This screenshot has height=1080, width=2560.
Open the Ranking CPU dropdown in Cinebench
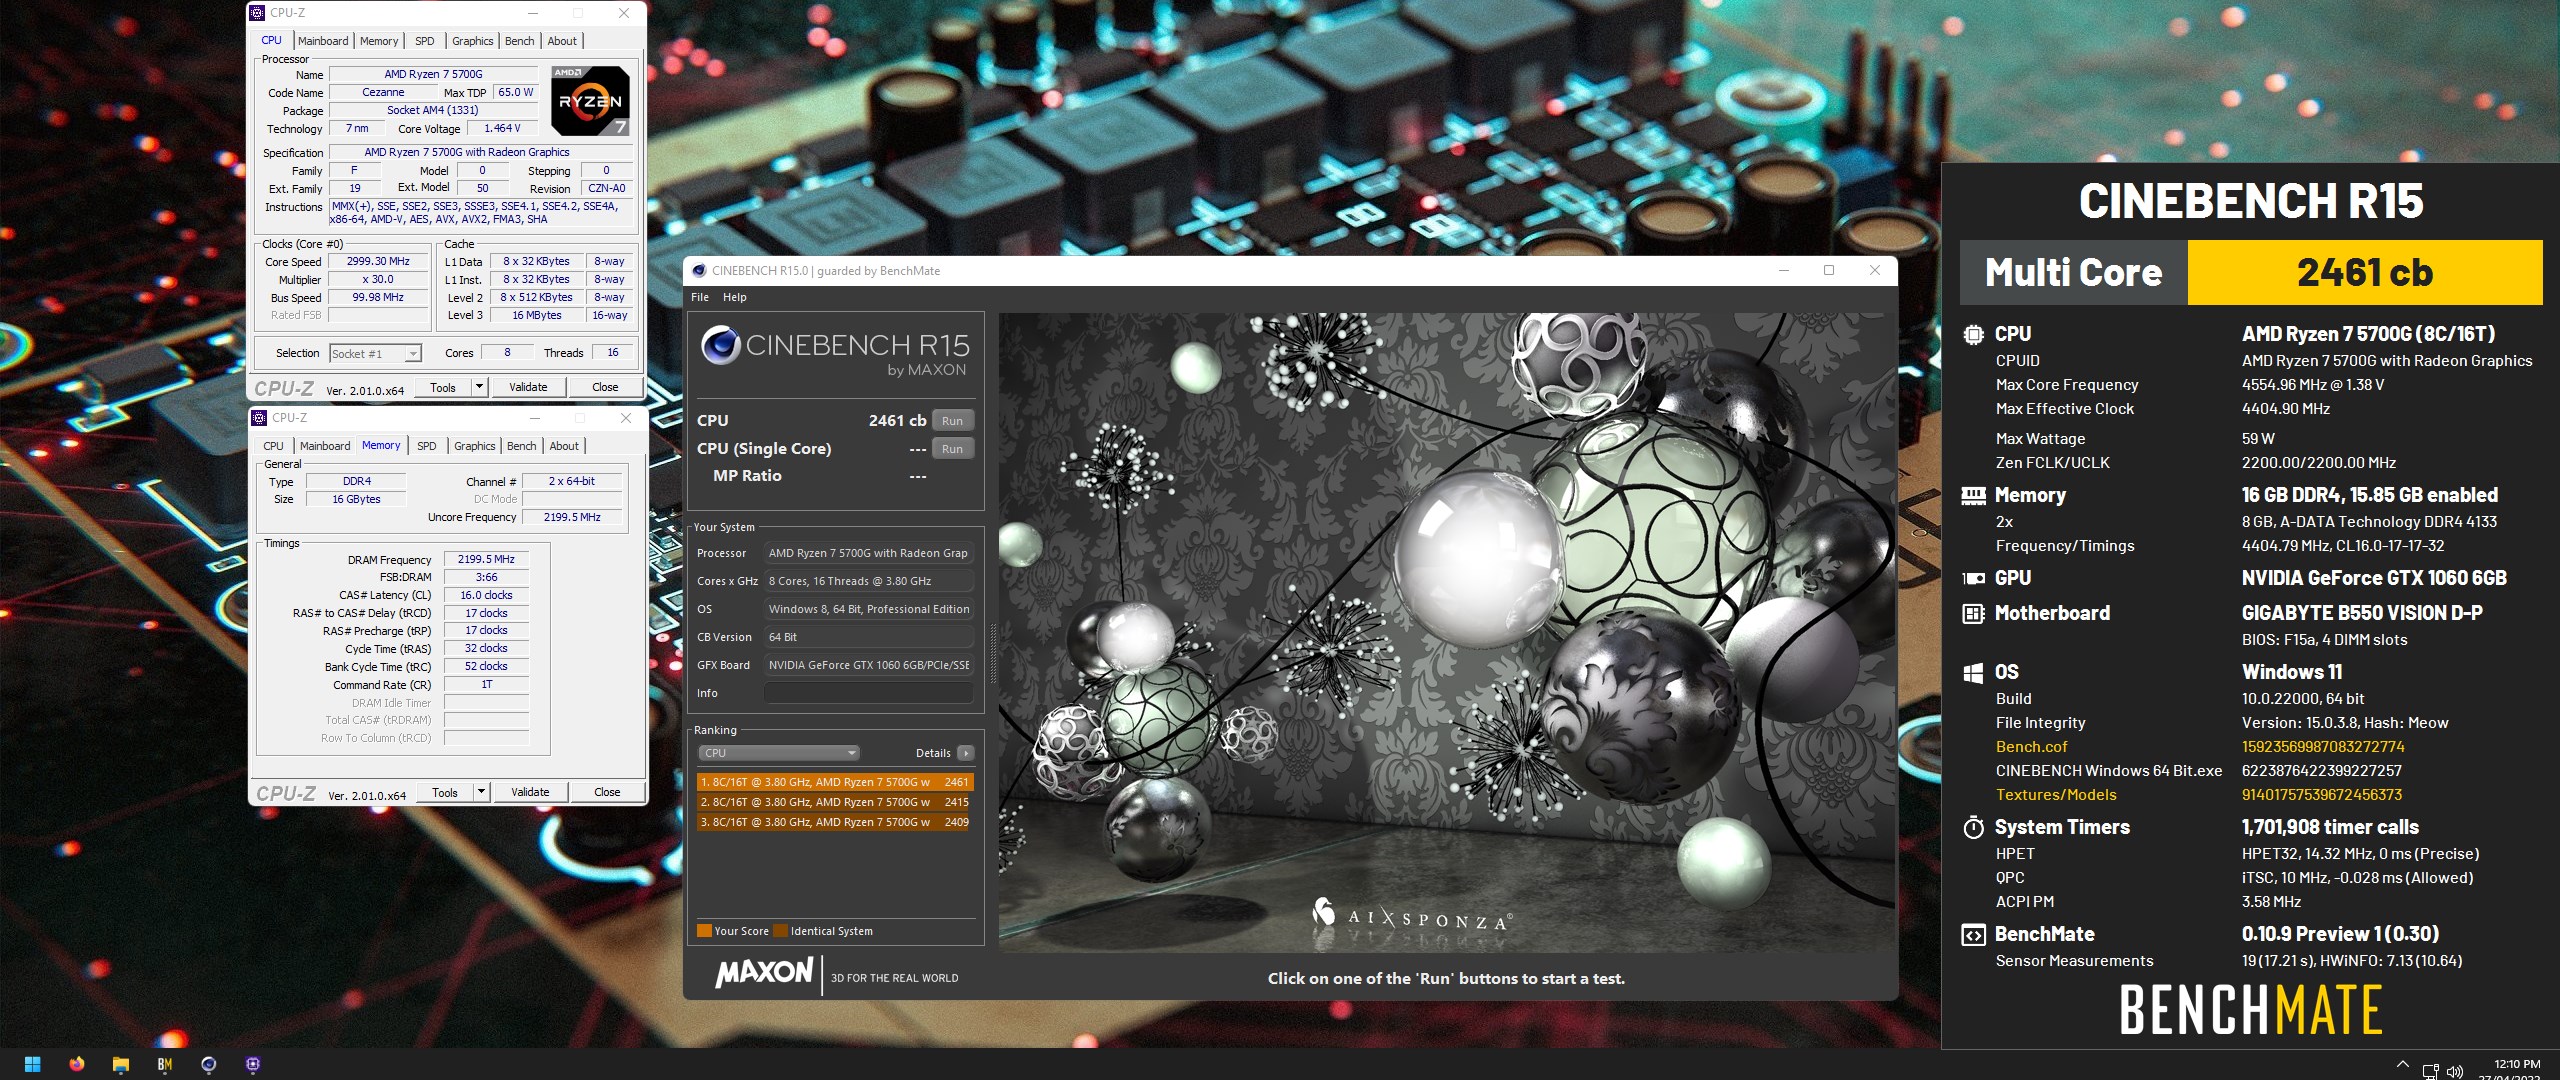(x=778, y=753)
